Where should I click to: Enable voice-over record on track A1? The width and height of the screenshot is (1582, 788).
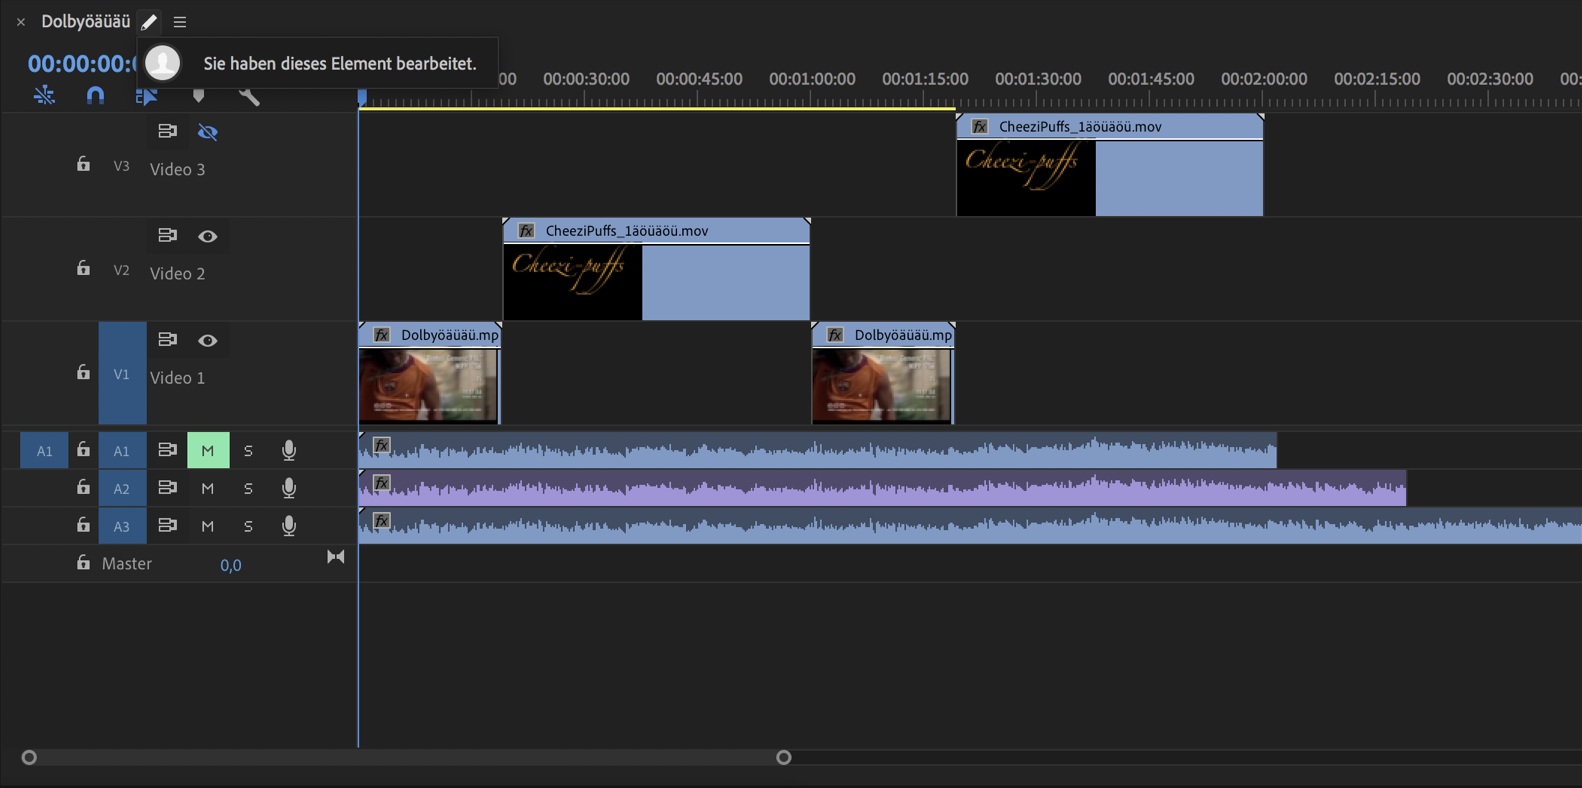click(289, 451)
